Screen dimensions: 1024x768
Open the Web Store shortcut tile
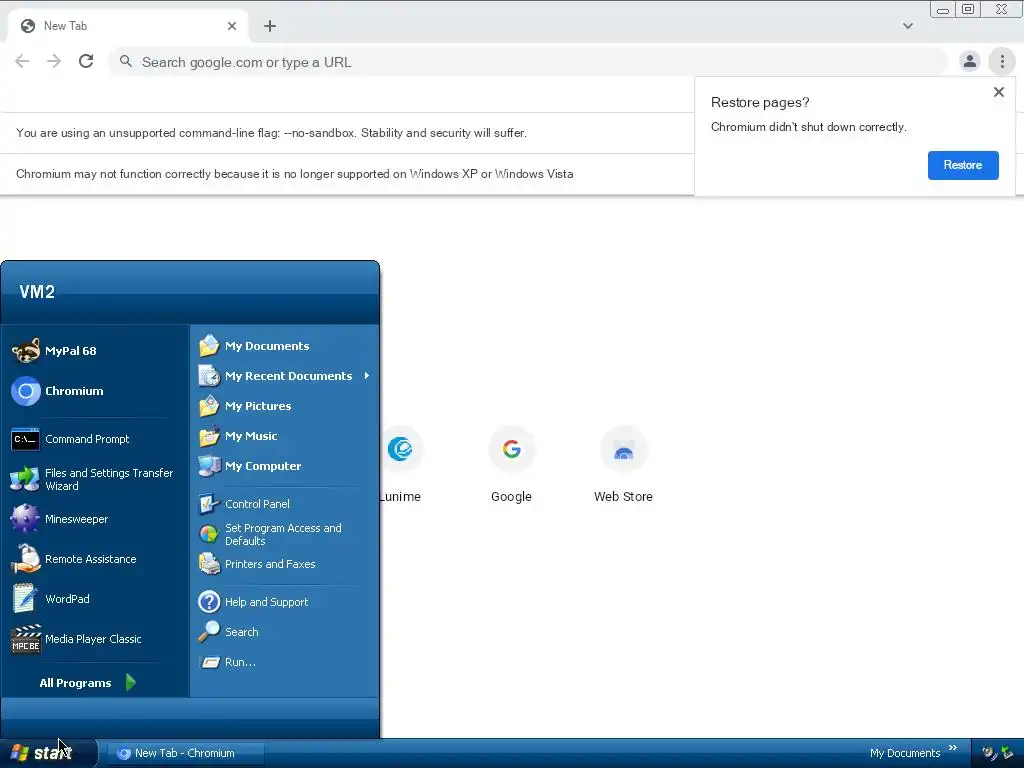[x=624, y=465]
